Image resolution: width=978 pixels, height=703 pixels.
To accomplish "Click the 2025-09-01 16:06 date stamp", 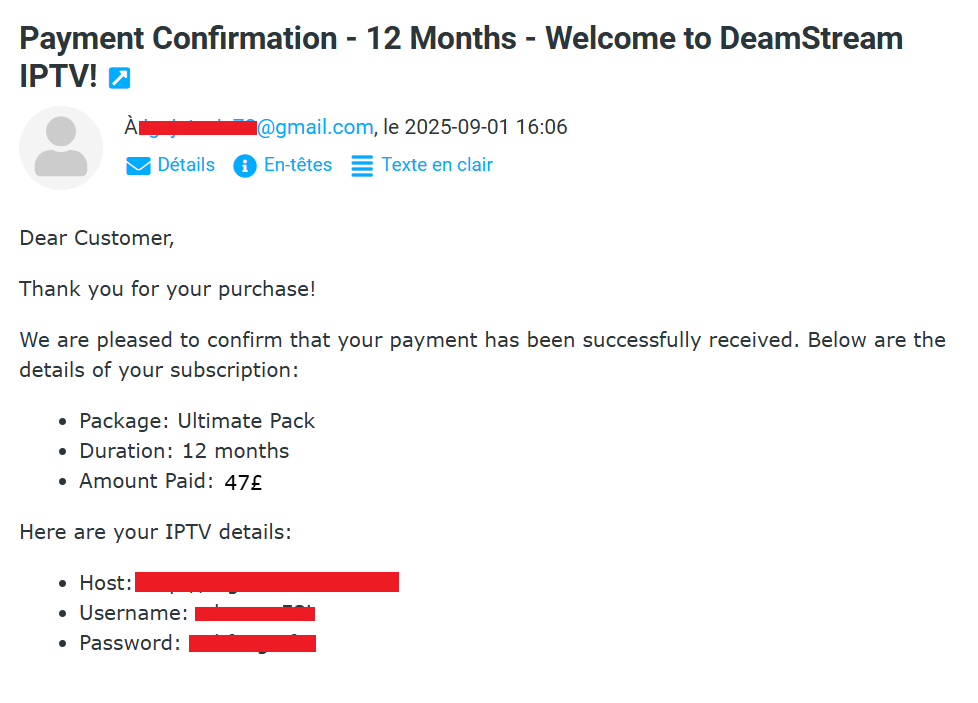I will point(486,127).
